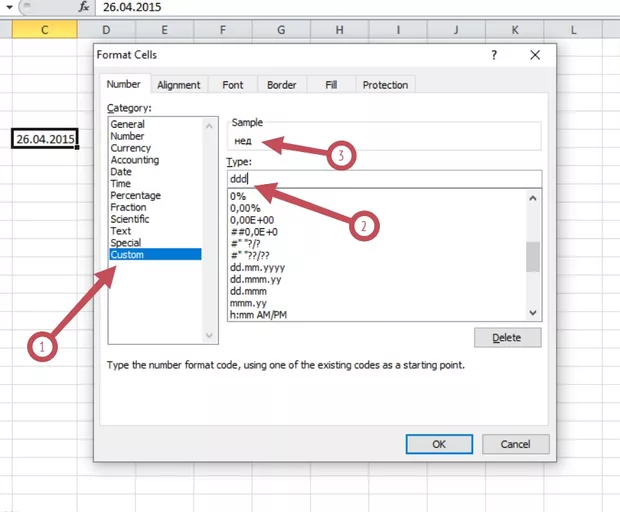Confirm with the OK button

click(x=439, y=444)
